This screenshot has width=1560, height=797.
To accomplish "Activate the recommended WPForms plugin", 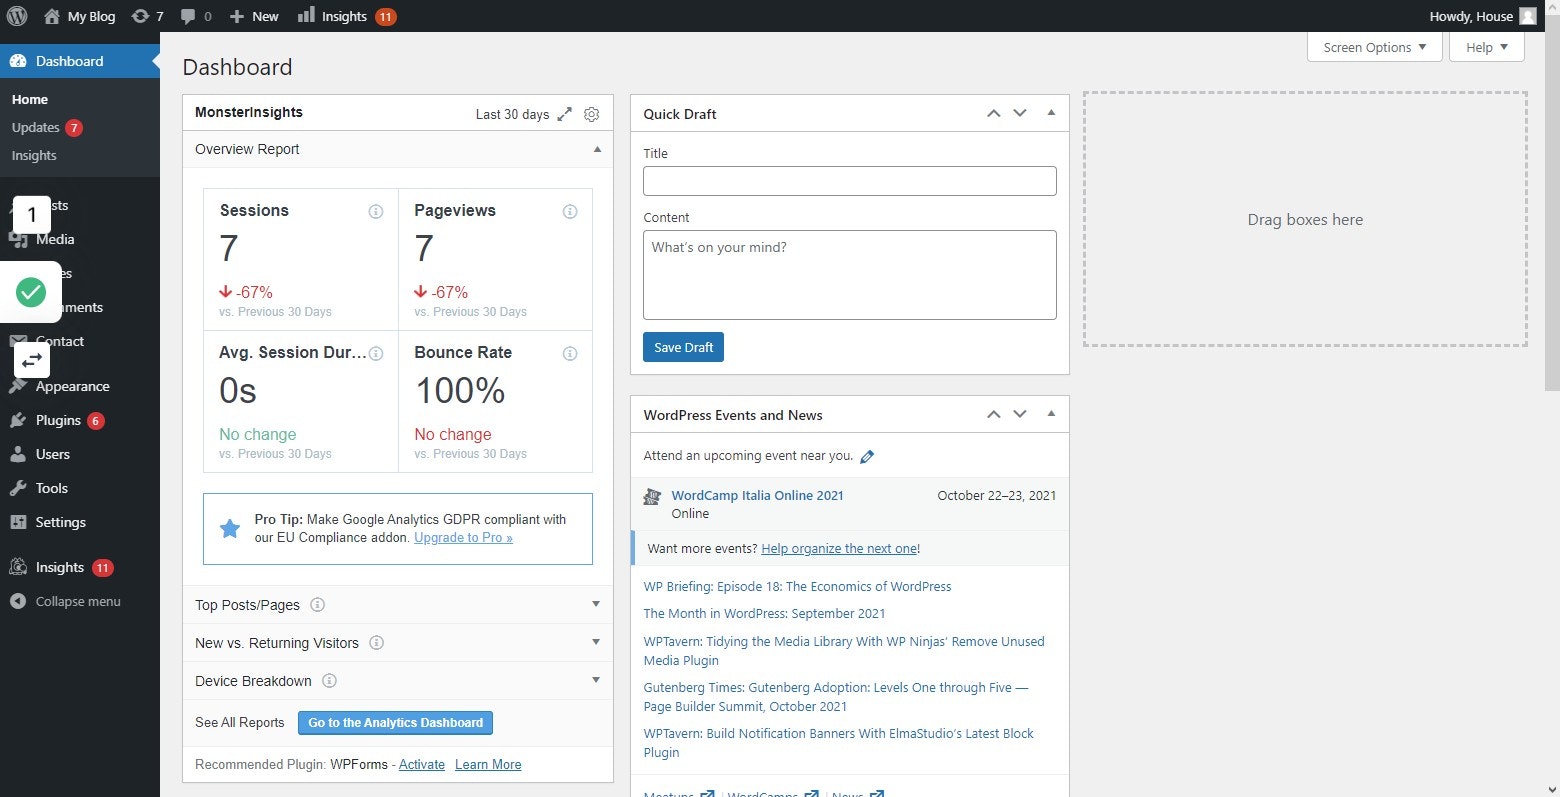I will [x=422, y=764].
